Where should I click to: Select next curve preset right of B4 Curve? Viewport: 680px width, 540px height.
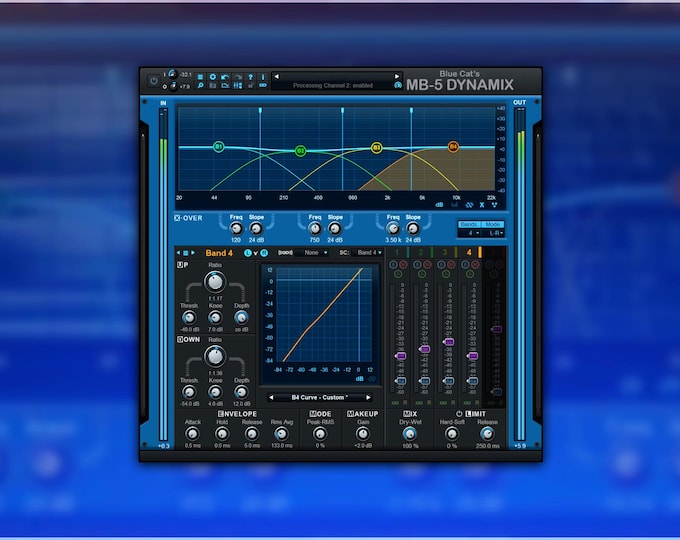(368, 397)
